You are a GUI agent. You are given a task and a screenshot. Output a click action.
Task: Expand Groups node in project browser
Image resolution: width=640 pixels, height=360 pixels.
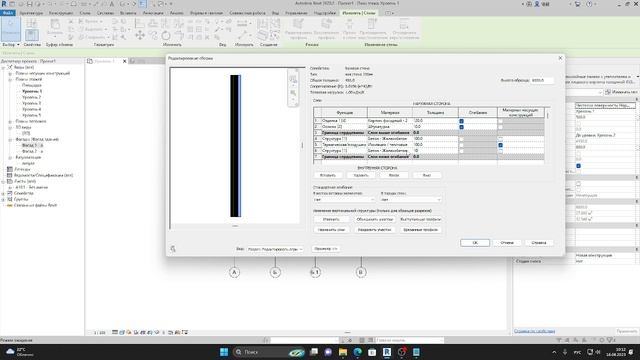click(3, 199)
